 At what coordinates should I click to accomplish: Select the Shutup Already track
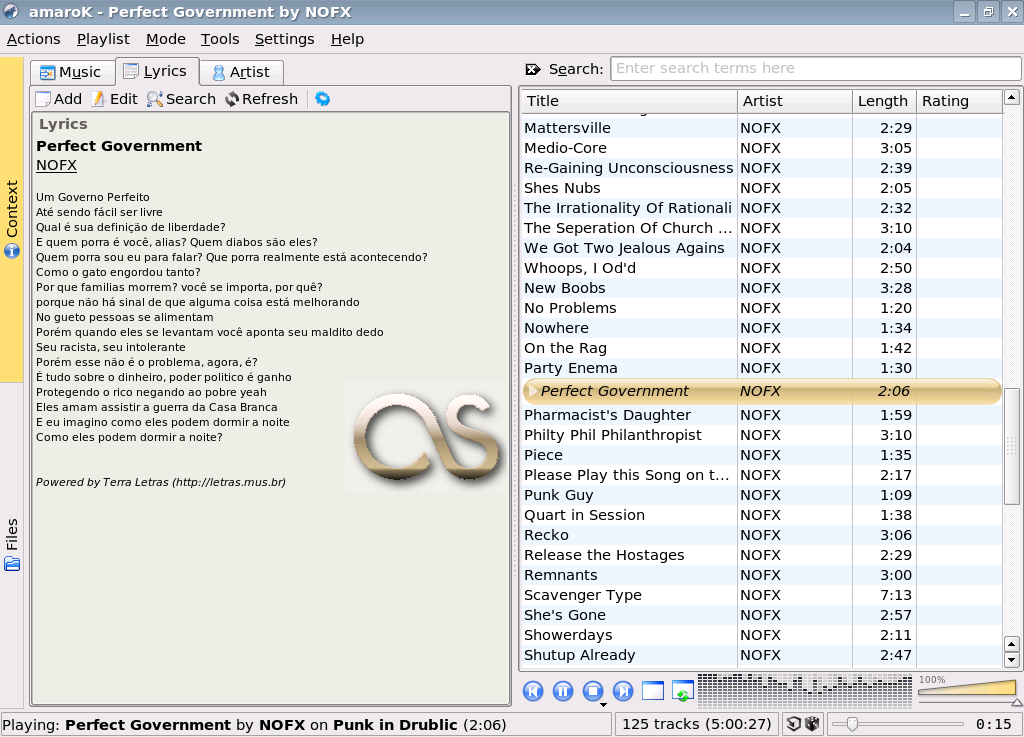point(761,655)
